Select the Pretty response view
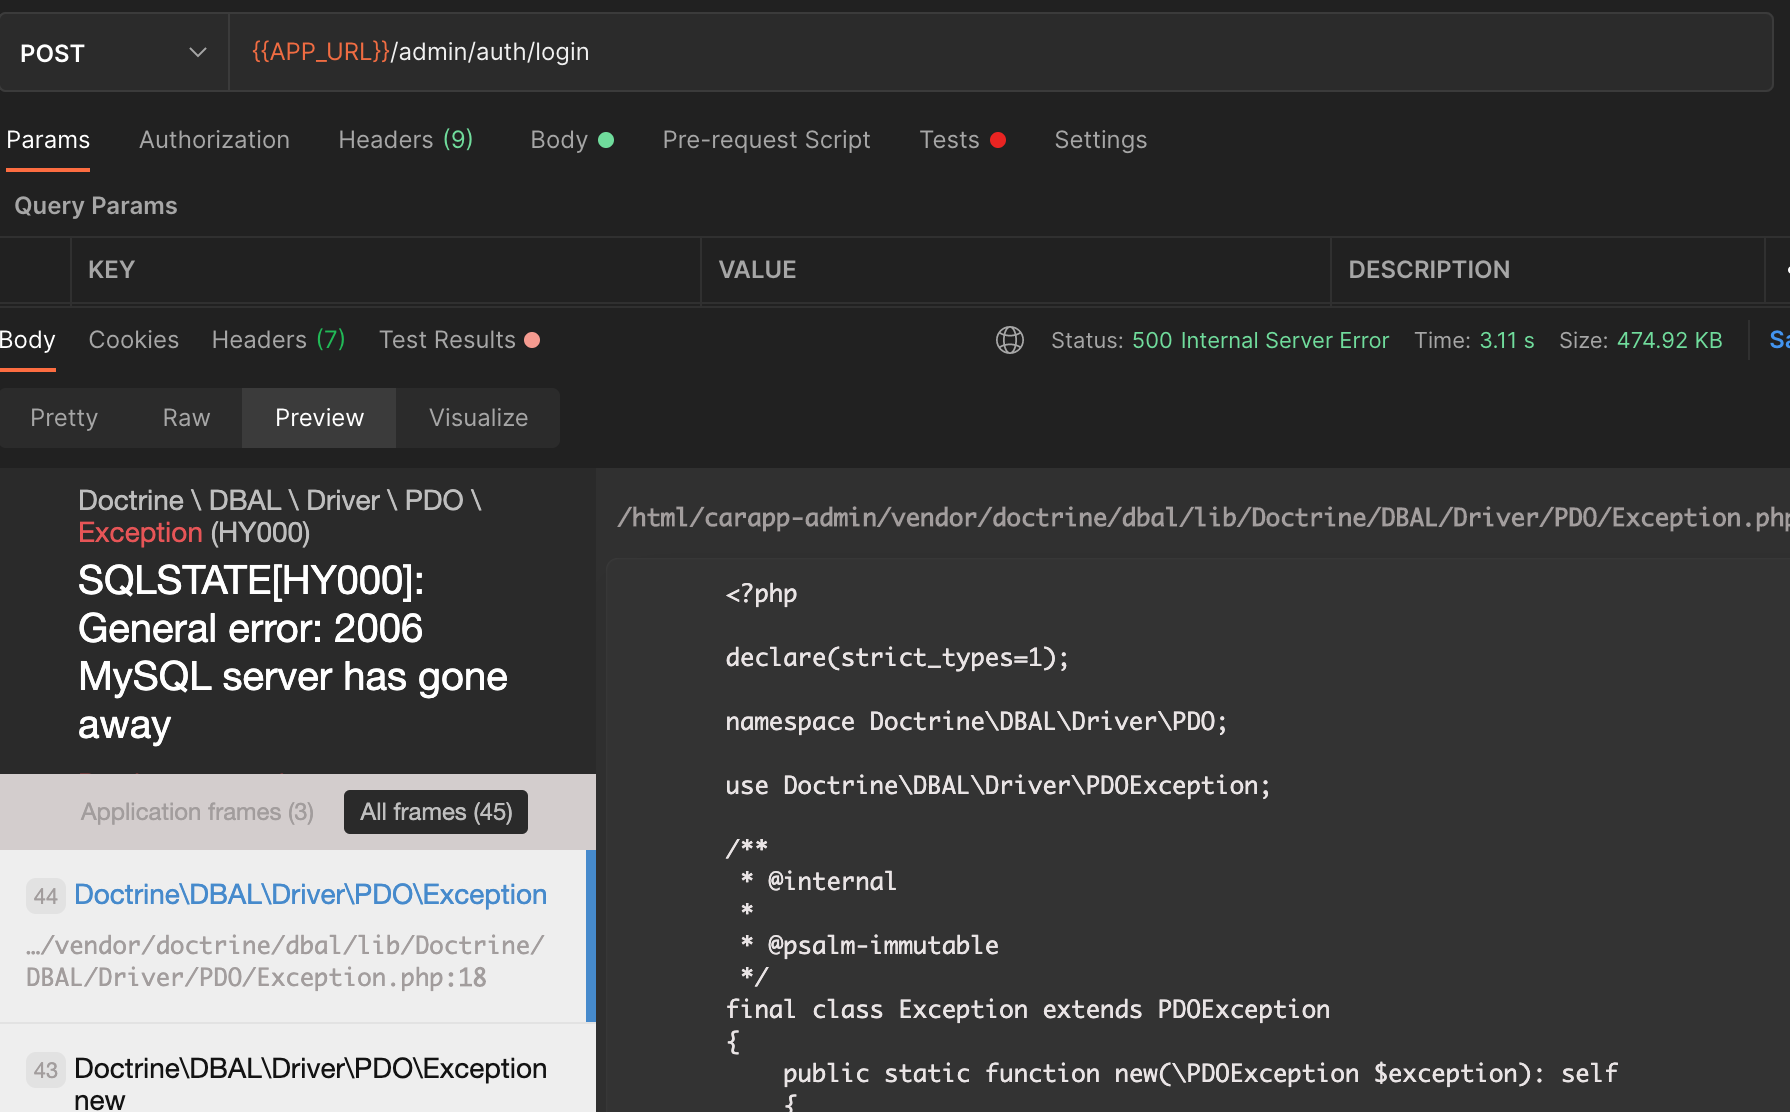1790x1112 pixels. point(64,418)
